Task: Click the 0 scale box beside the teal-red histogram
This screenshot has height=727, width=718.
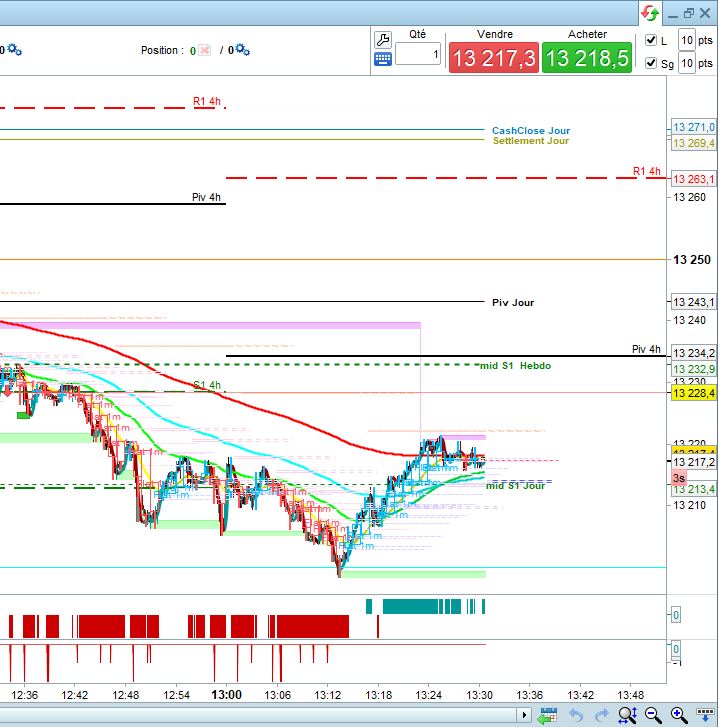Action: point(676,615)
